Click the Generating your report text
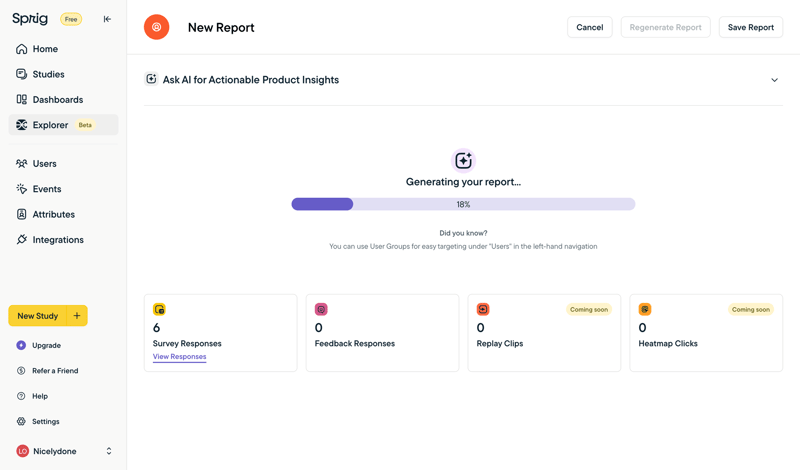The width and height of the screenshot is (800, 470). click(463, 182)
